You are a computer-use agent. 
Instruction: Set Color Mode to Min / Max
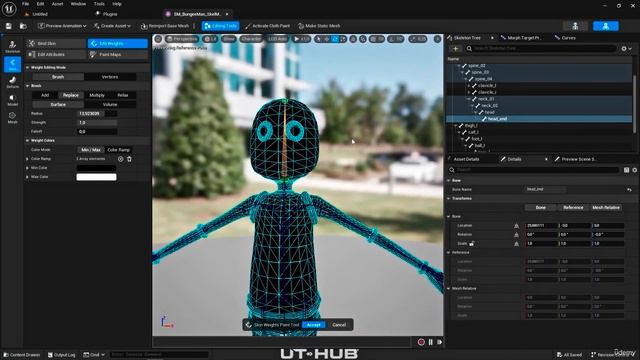pyautogui.click(x=91, y=150)
